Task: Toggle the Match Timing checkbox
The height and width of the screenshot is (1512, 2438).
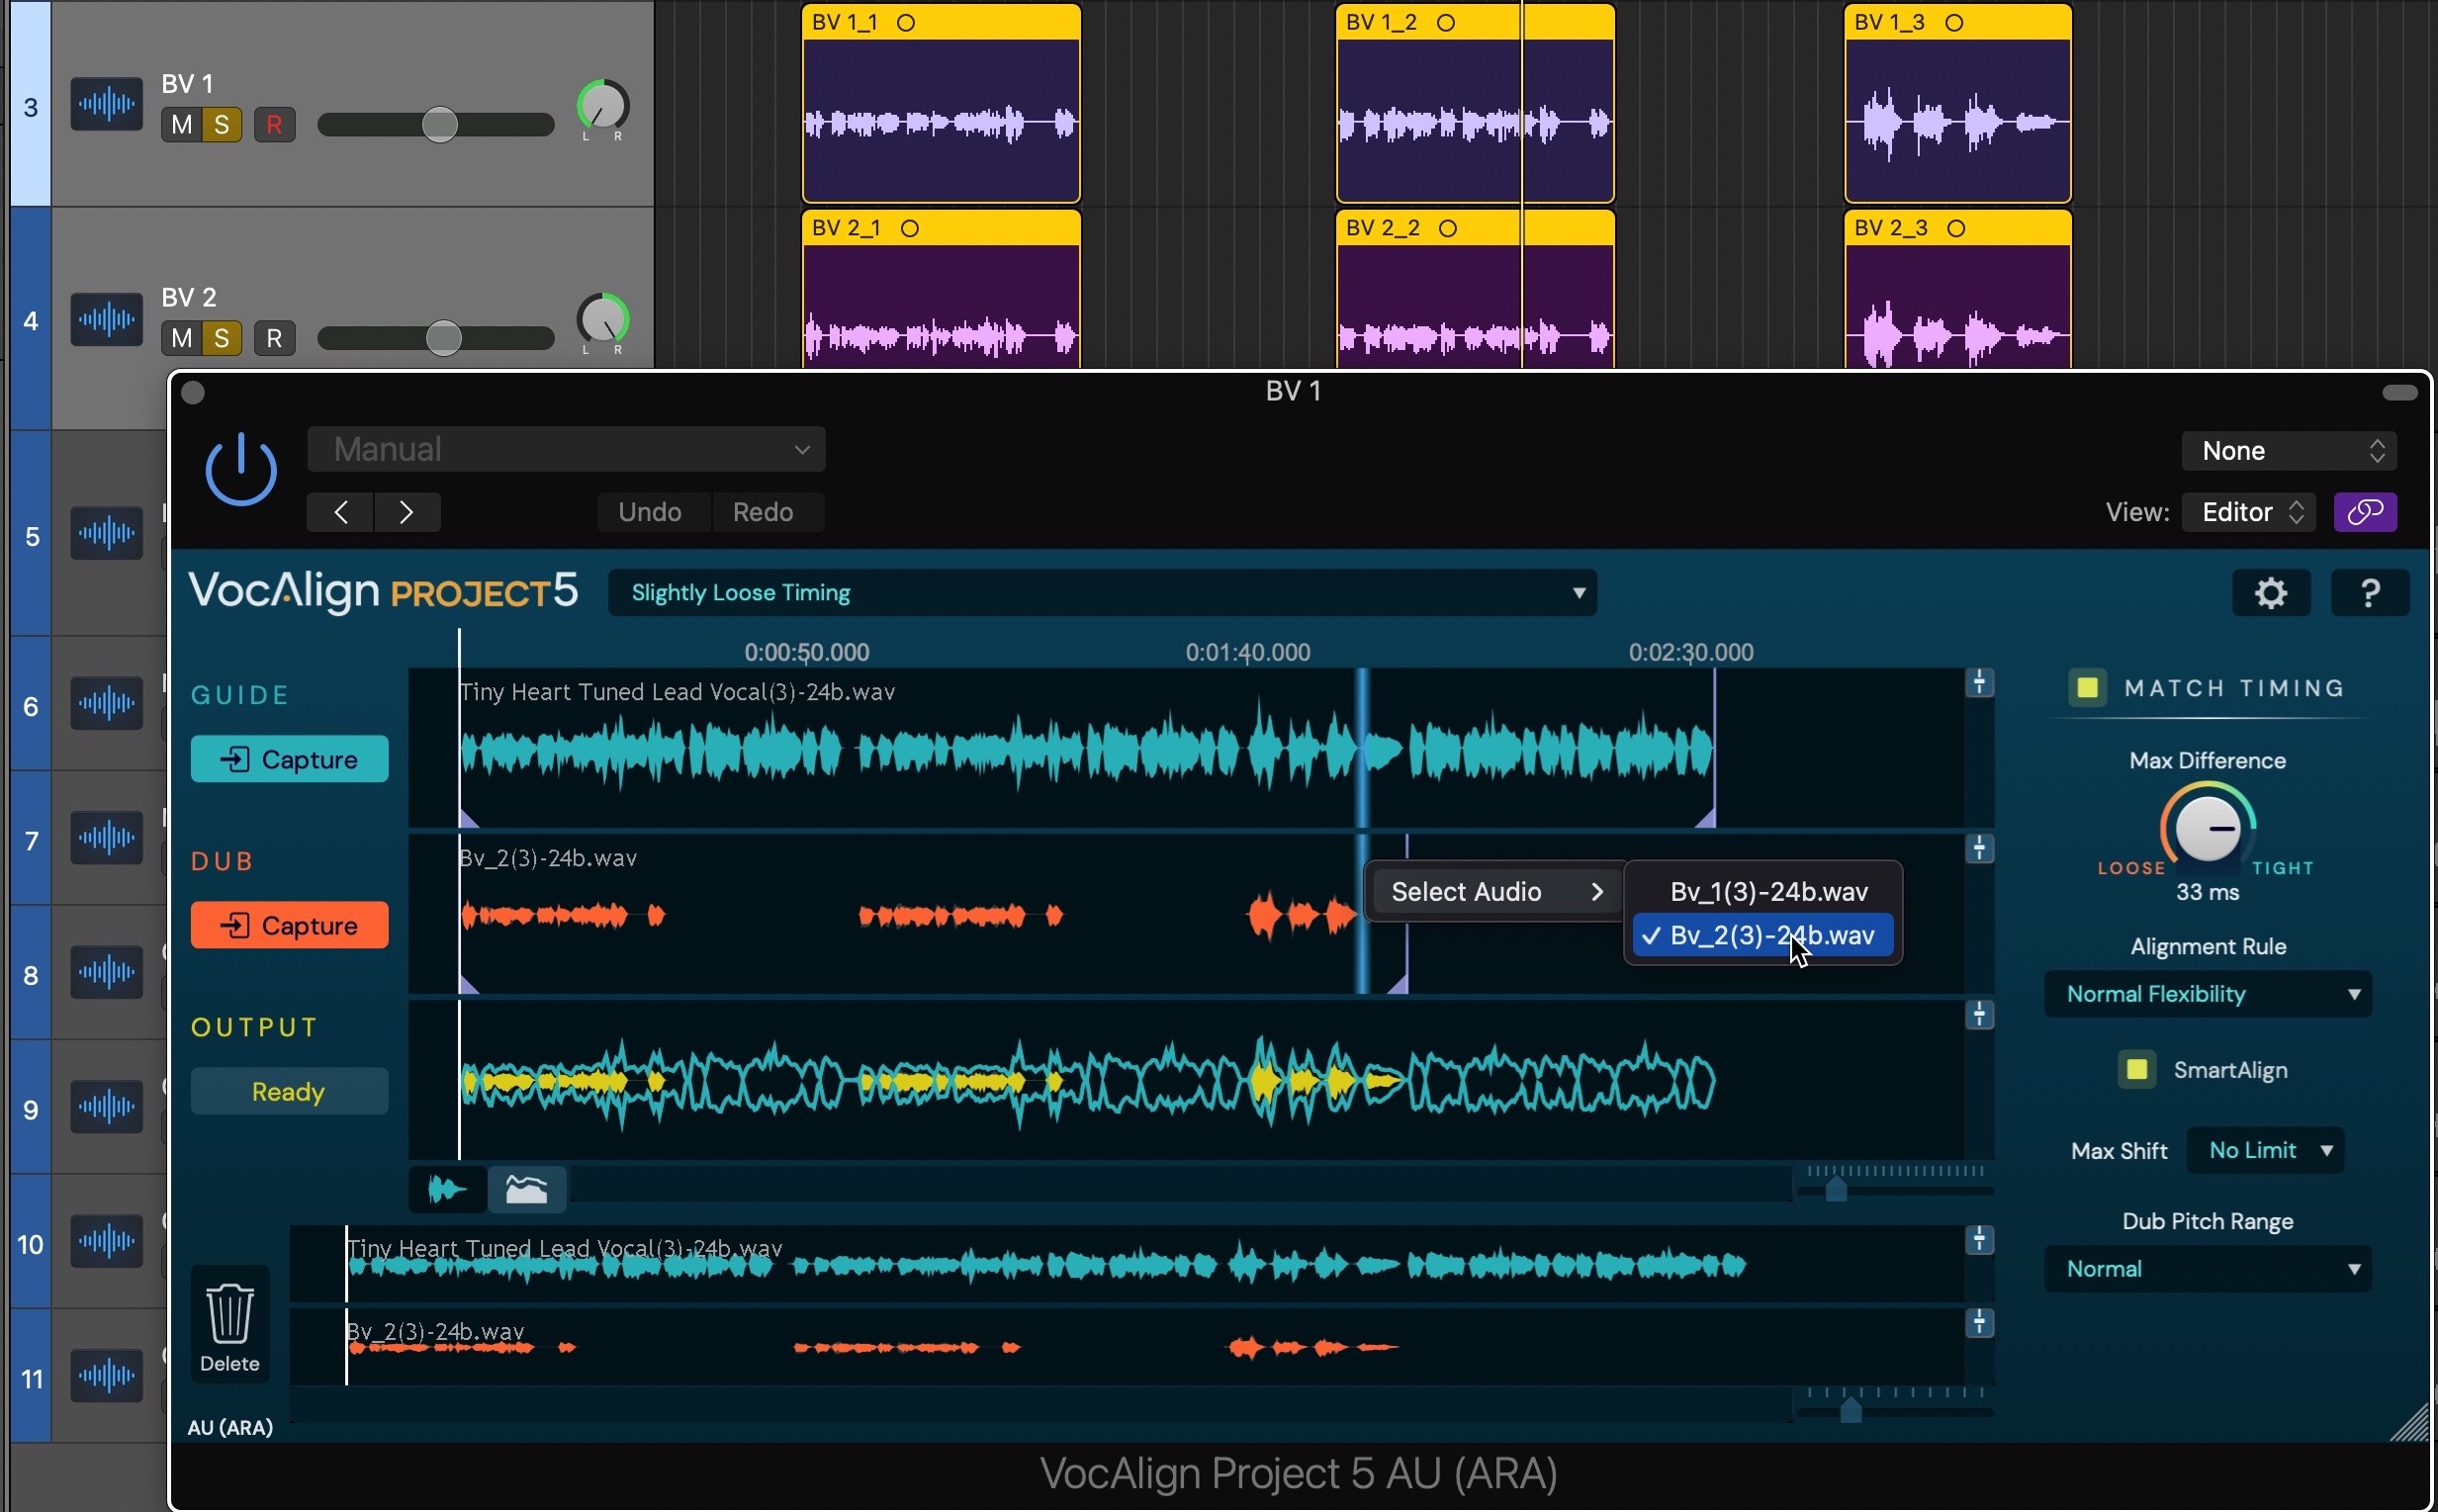Action: click(x=2087, y=688)
